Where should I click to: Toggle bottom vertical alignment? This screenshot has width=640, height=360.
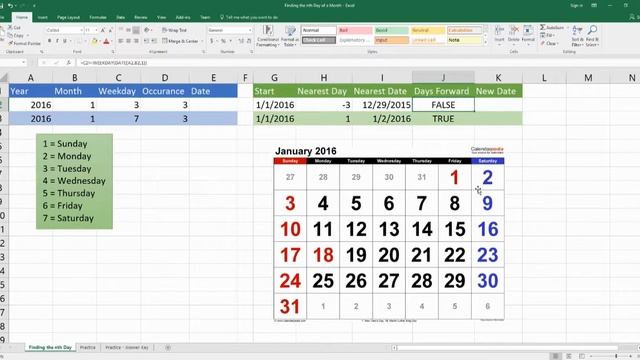[x=136, y=30]
